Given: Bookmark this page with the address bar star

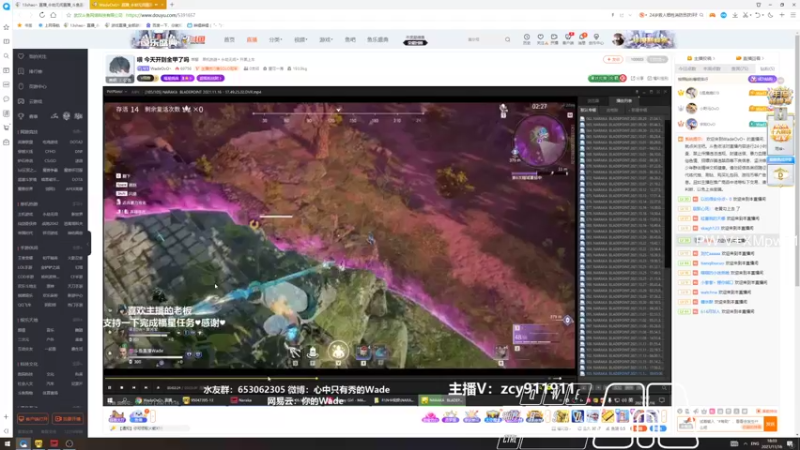Looking at the screenshot, I should (x=68, y=15).
